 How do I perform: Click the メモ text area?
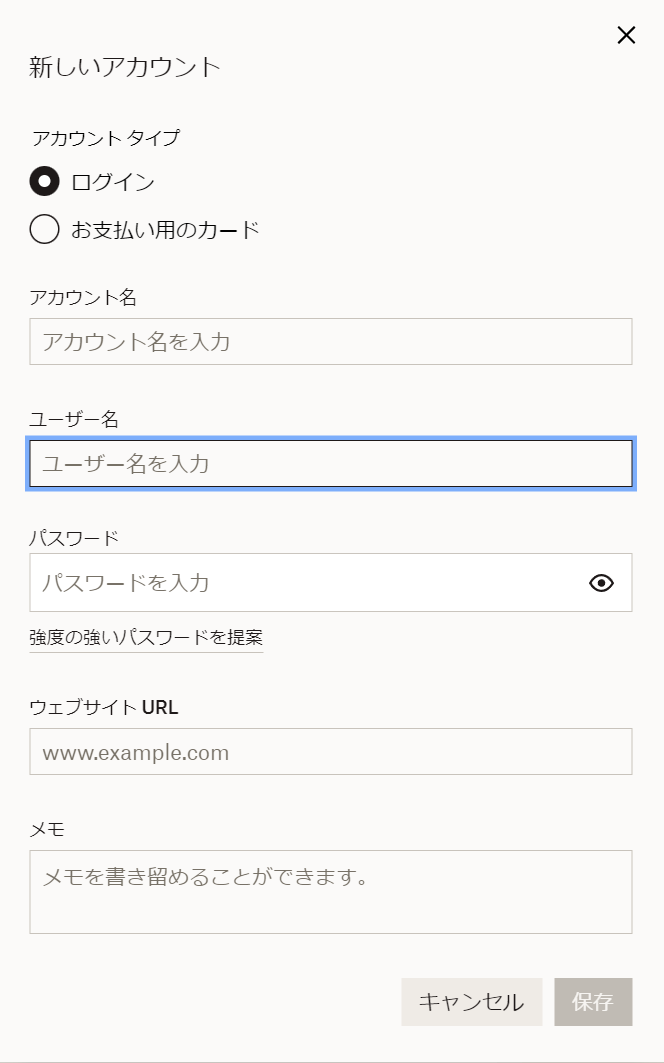(330, 892)
